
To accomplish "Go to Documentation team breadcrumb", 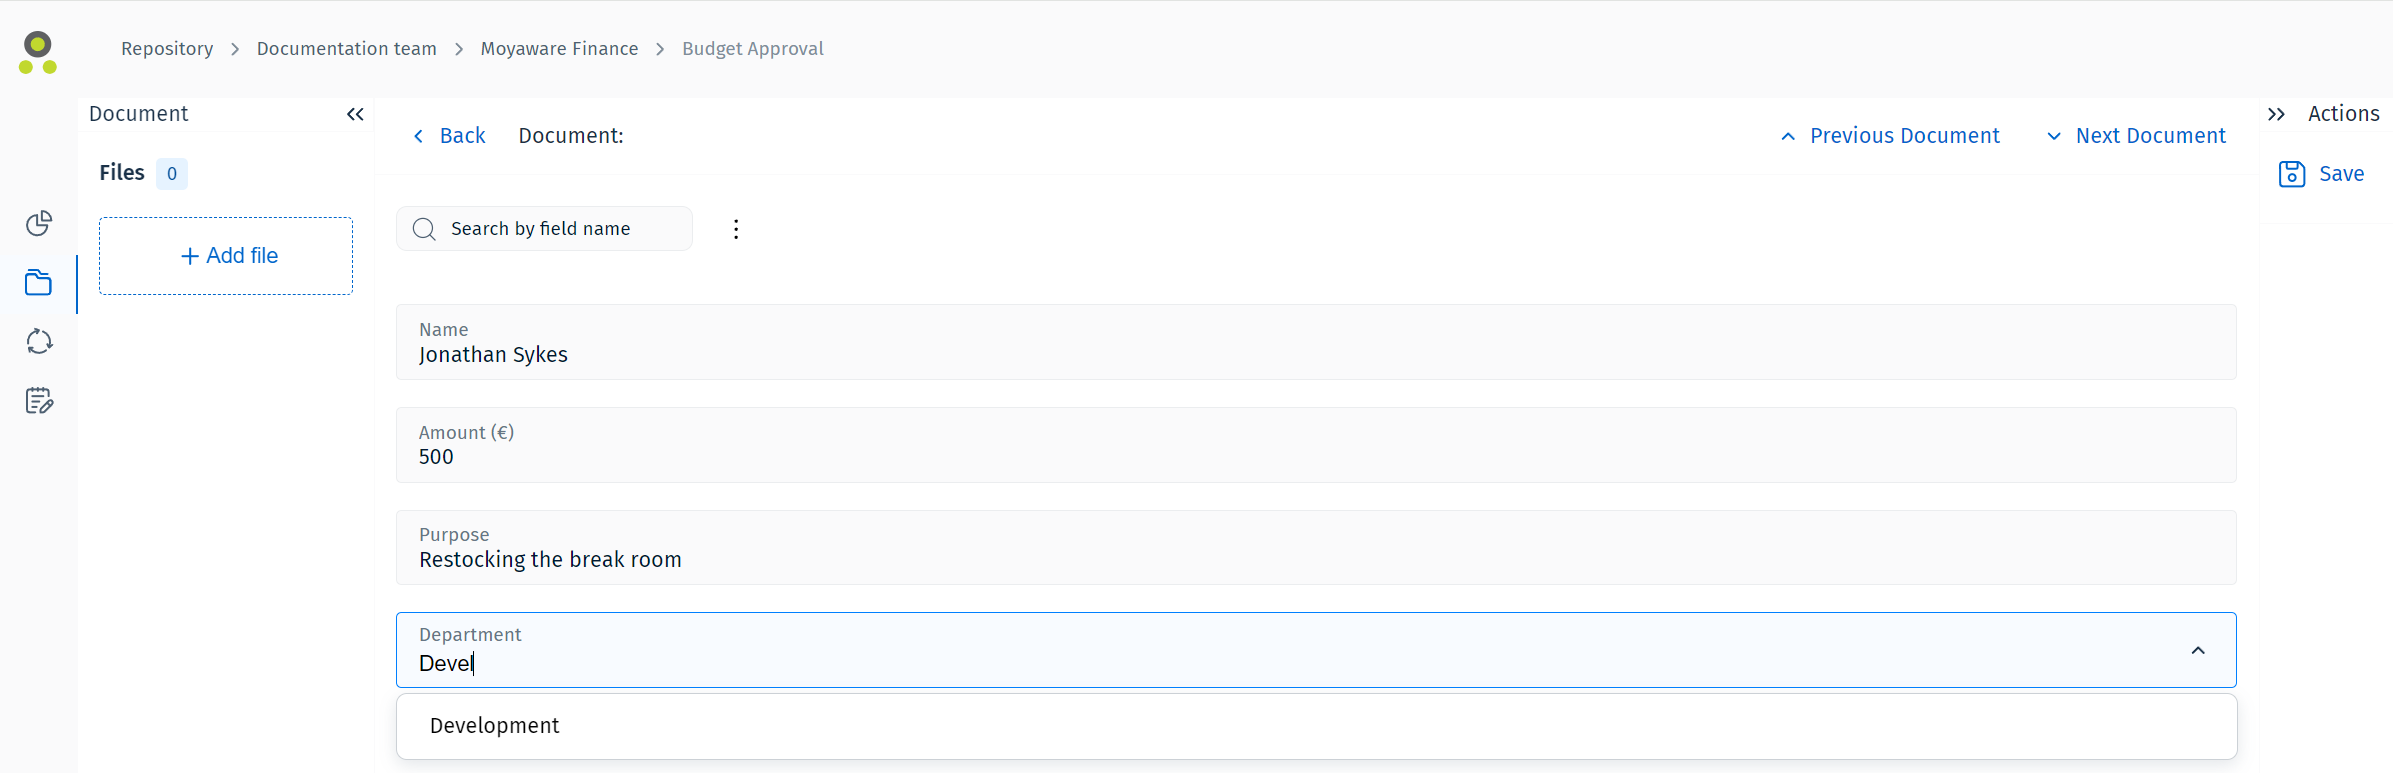I will (x=346, y=49).
